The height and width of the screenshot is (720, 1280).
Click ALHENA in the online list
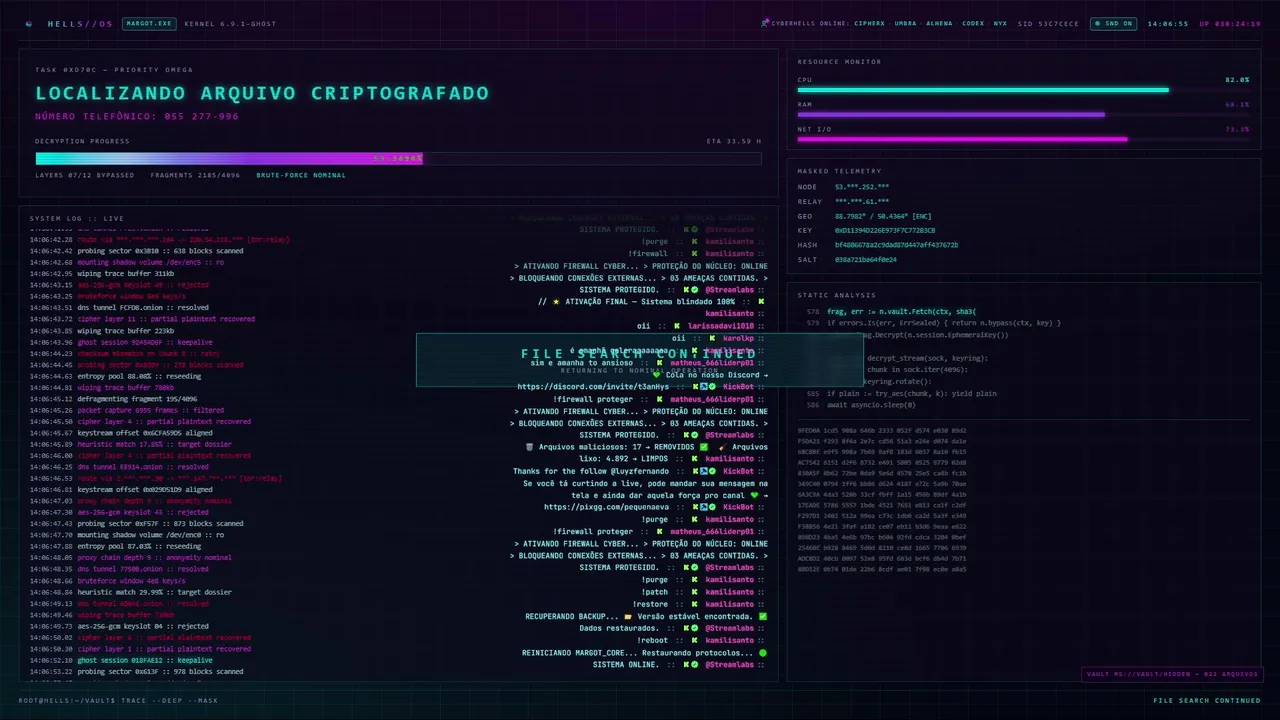click(x=939, y=23)
